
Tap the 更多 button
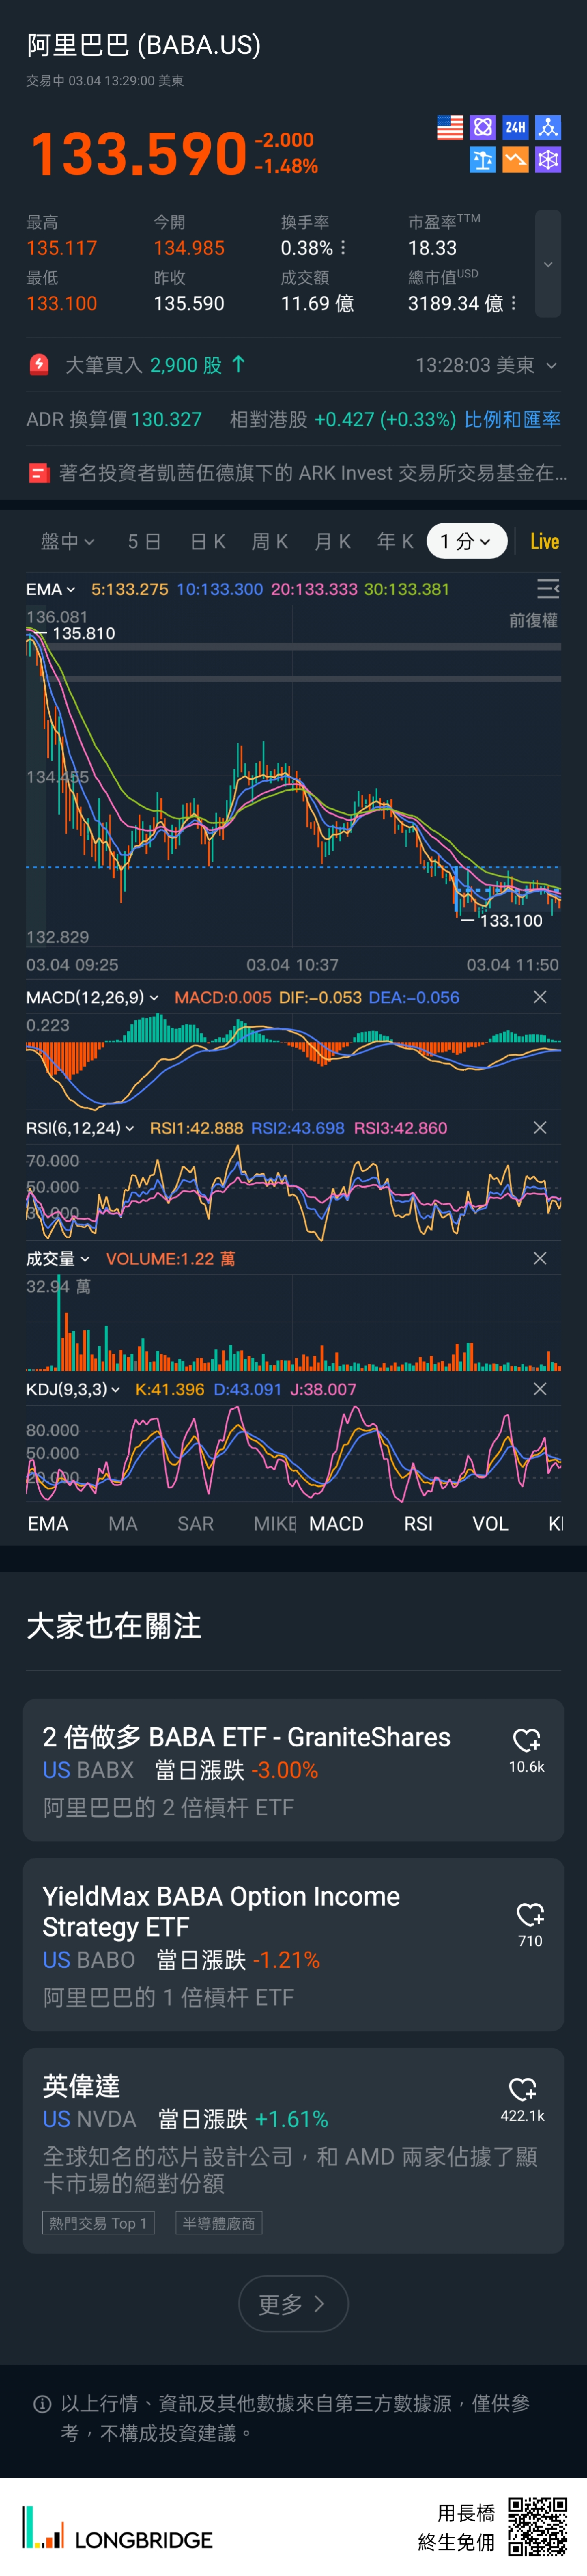[293, 2304]
